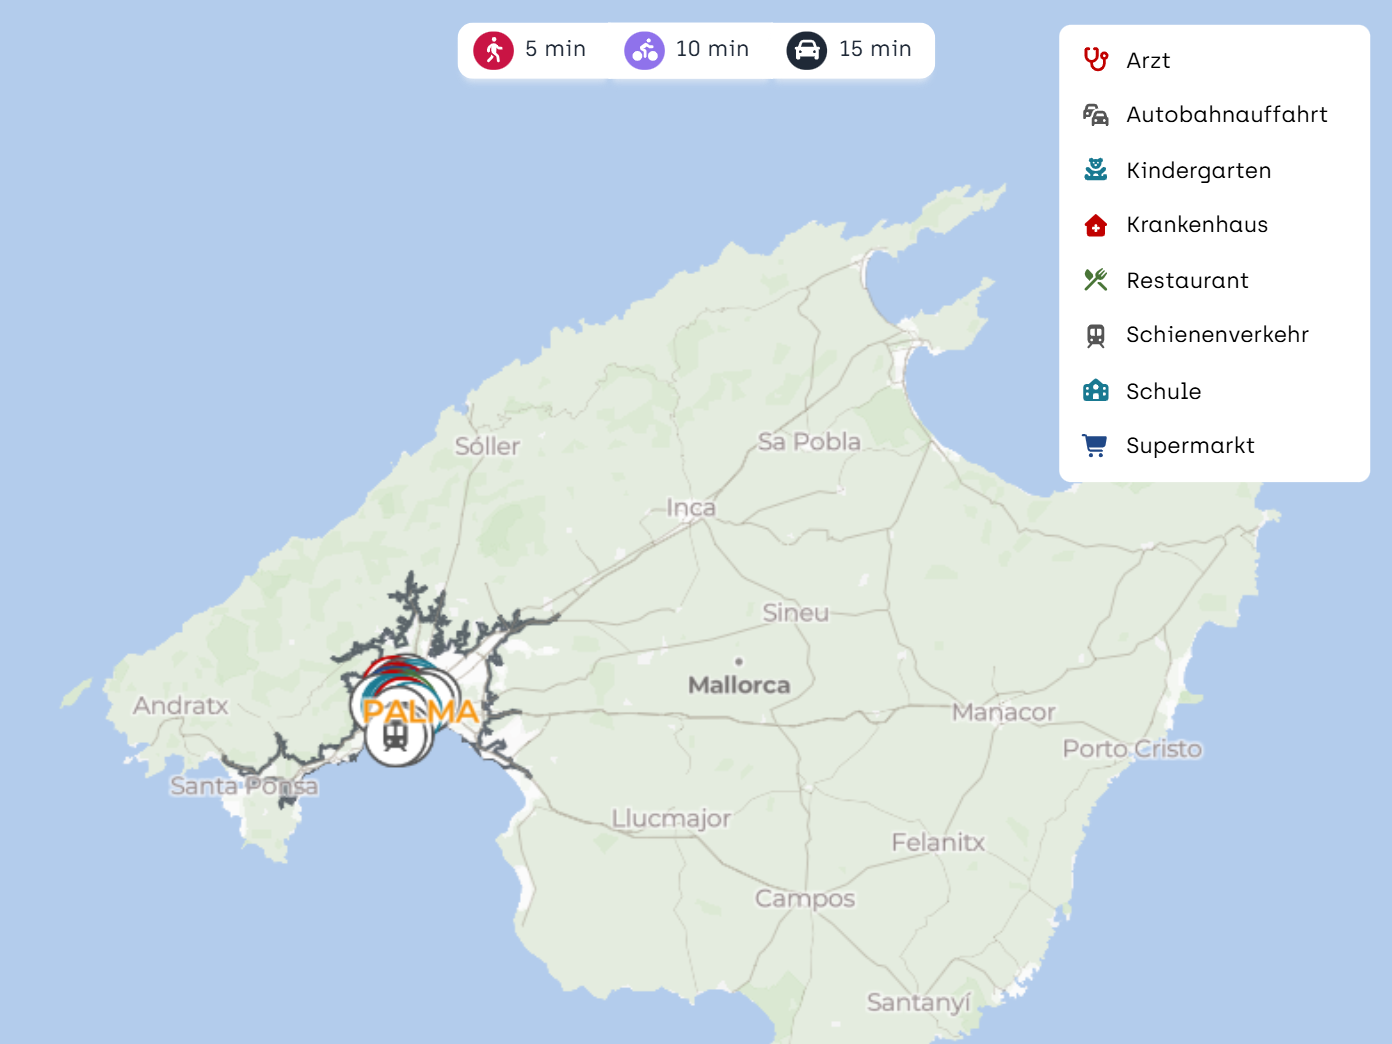Select the 15 min driving option
Screen dimensions: 1392x1044
point(875,49)
